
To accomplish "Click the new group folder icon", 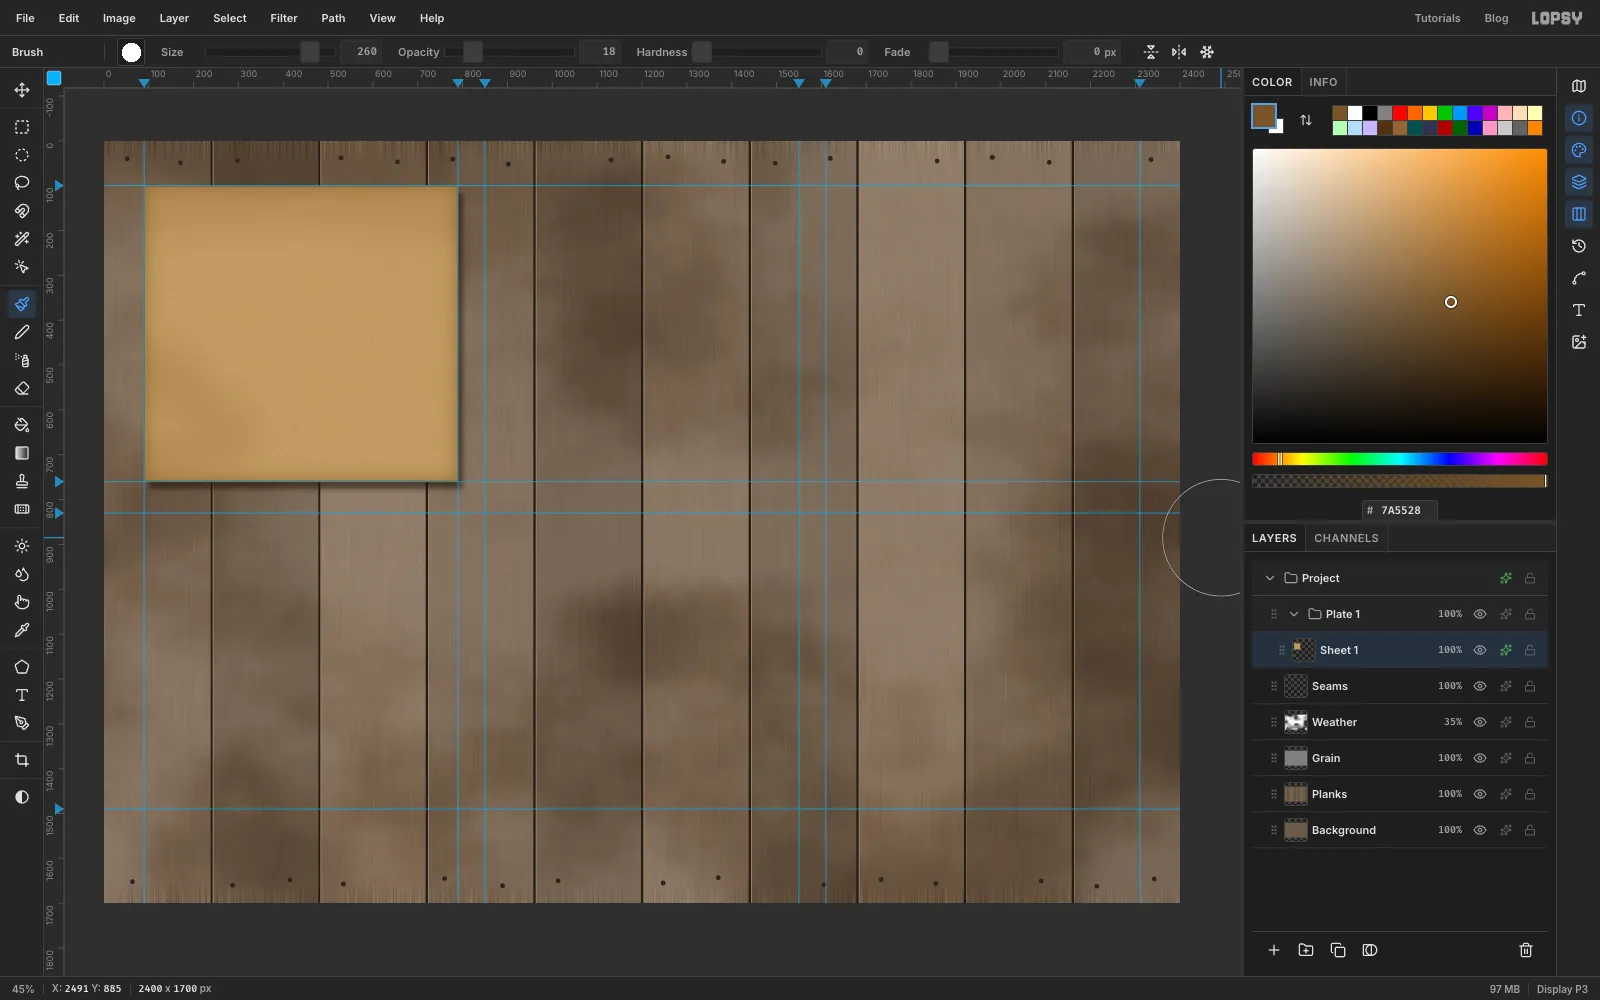I will point(1306,950).
